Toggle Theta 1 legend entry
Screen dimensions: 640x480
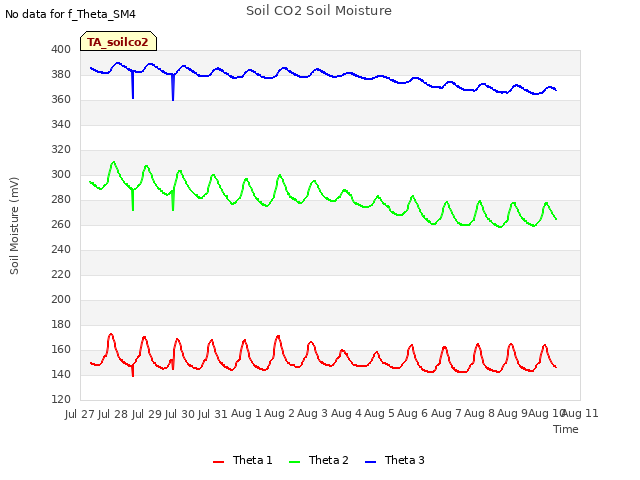(242, 460)
